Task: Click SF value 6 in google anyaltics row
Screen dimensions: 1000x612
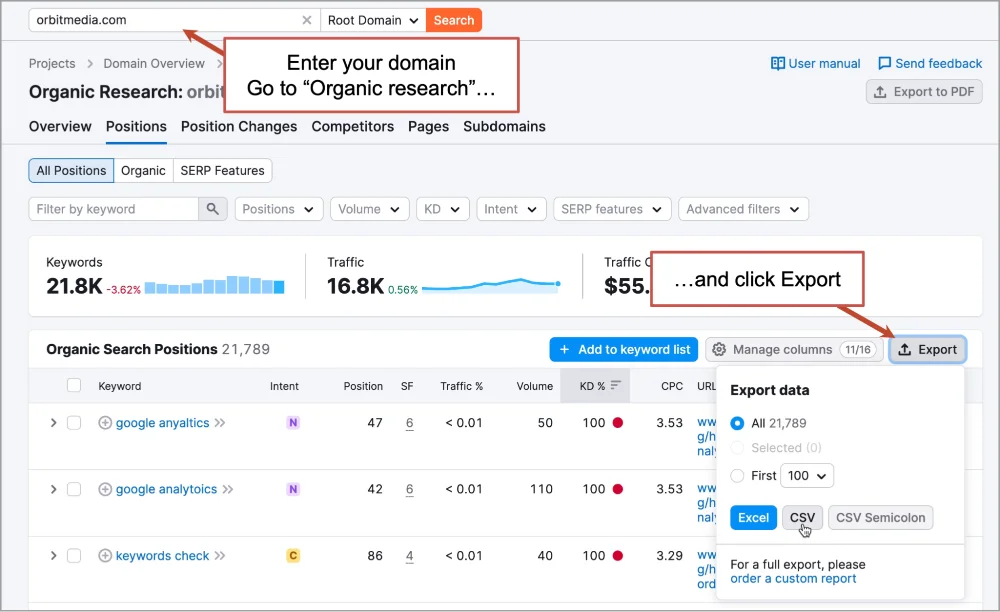Action: [409, 423]
